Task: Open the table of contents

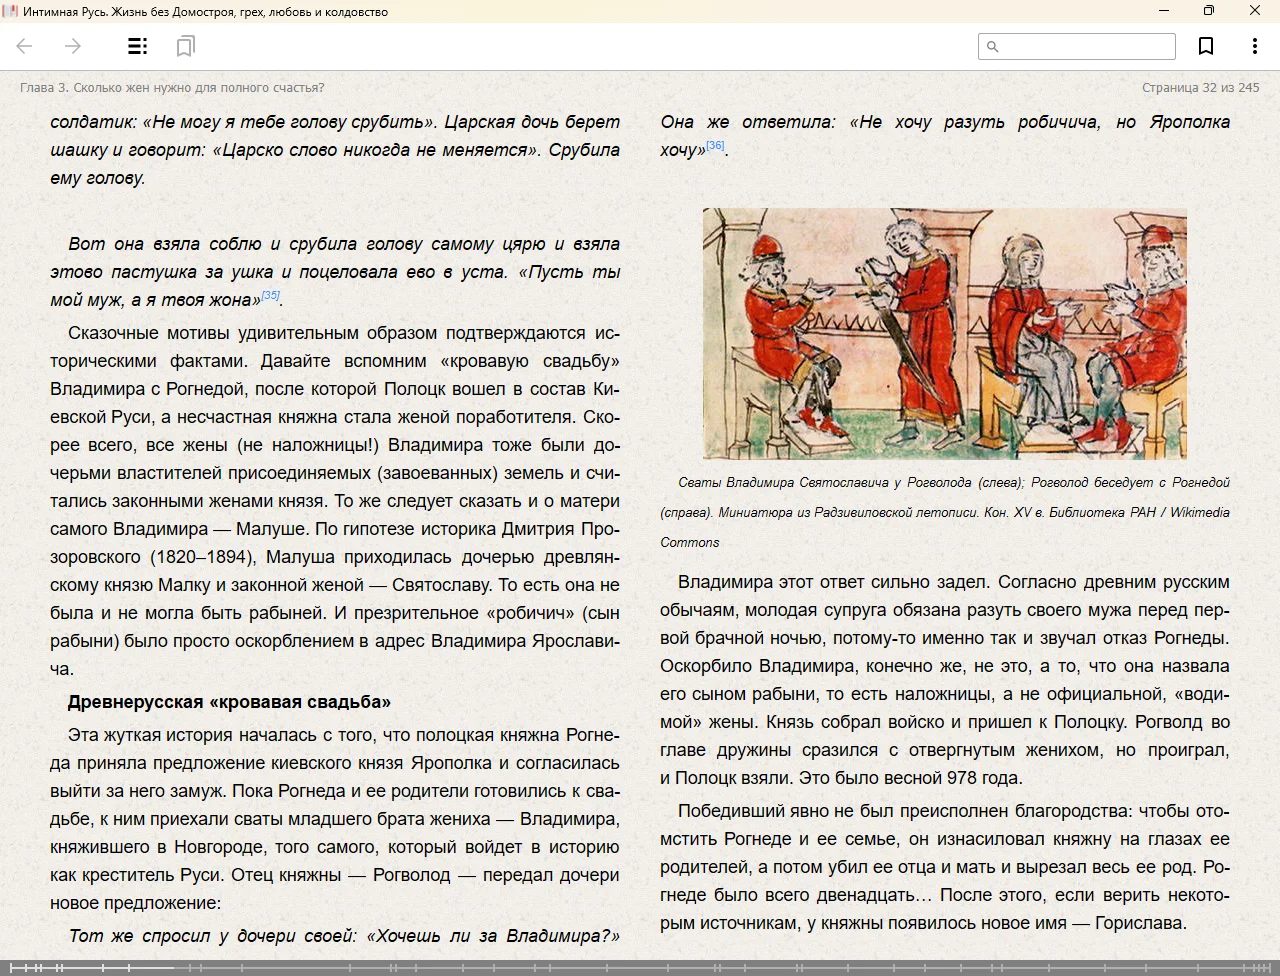Action: point(137,46)
